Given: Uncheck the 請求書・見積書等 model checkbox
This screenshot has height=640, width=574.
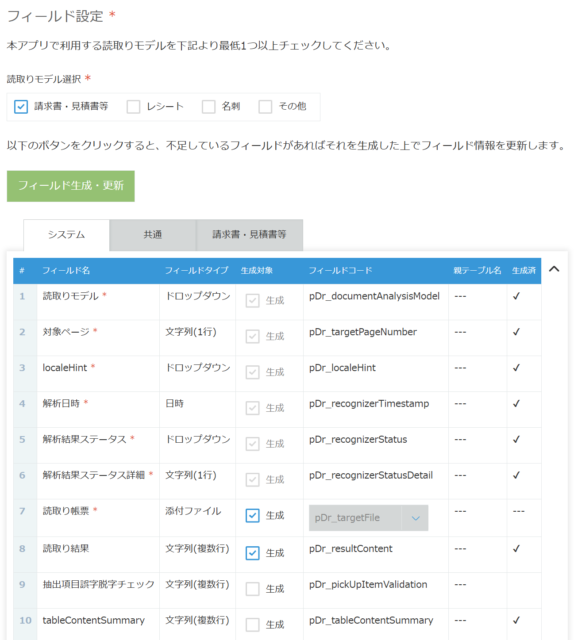Looking at the screenshot, I should (21, 107).
